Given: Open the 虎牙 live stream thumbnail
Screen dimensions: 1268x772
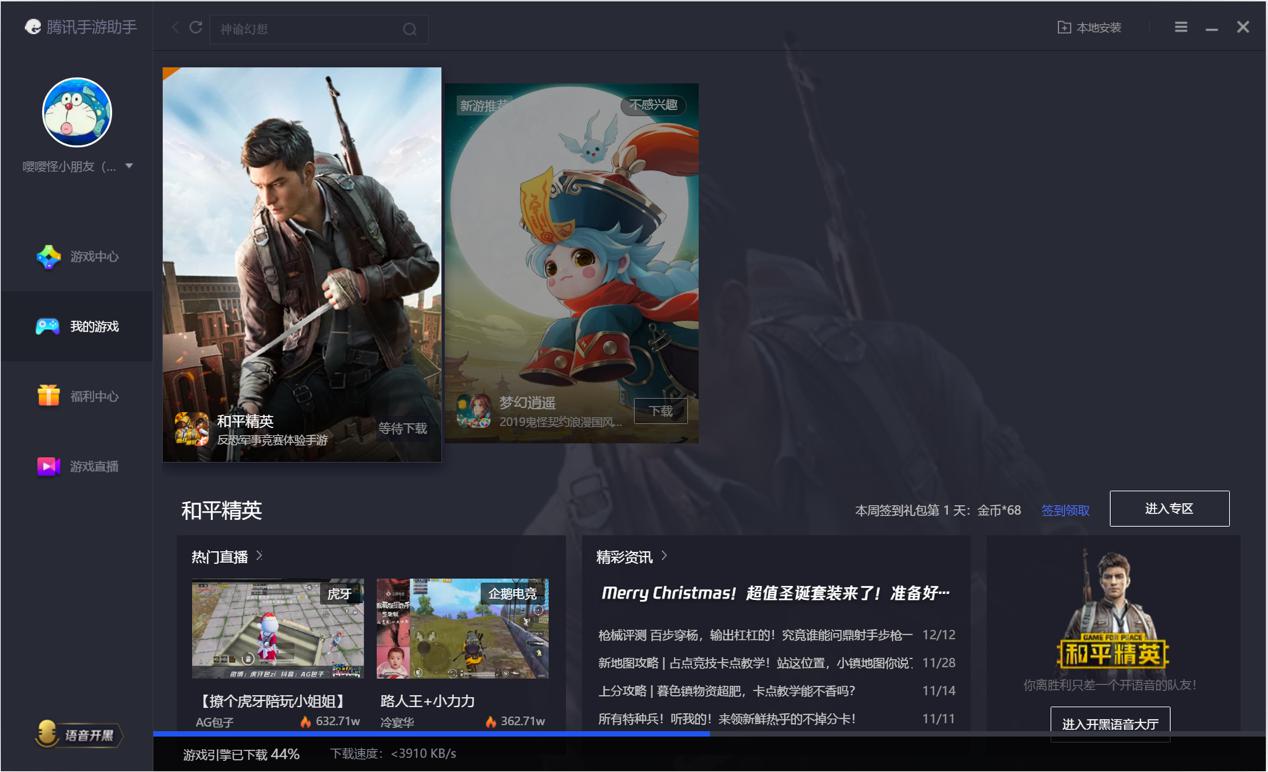Looking at the screenshot, I should pyautogui.click(x=278, y=629).
